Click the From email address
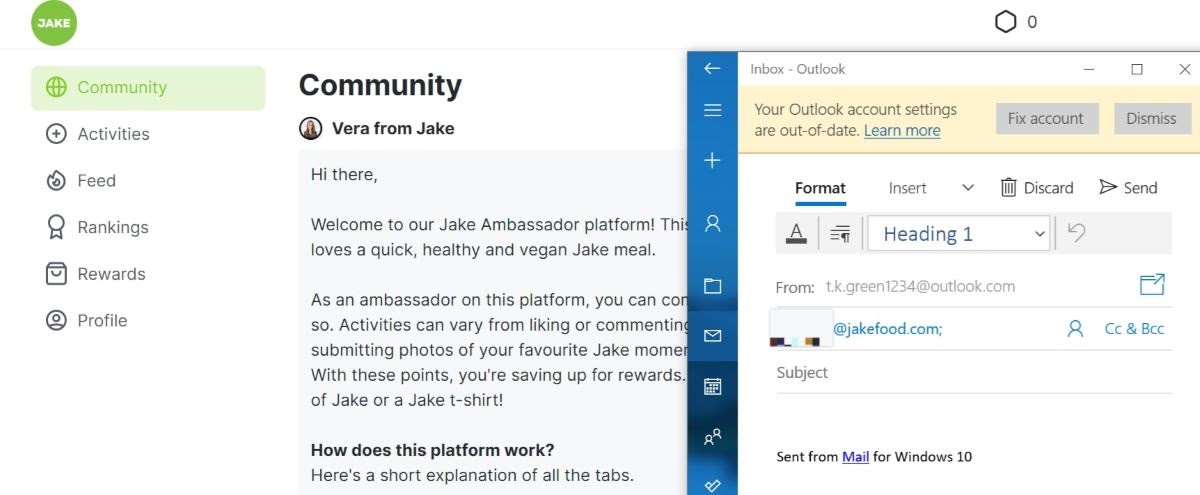The image size is (1200, 495). coord(920,286)
